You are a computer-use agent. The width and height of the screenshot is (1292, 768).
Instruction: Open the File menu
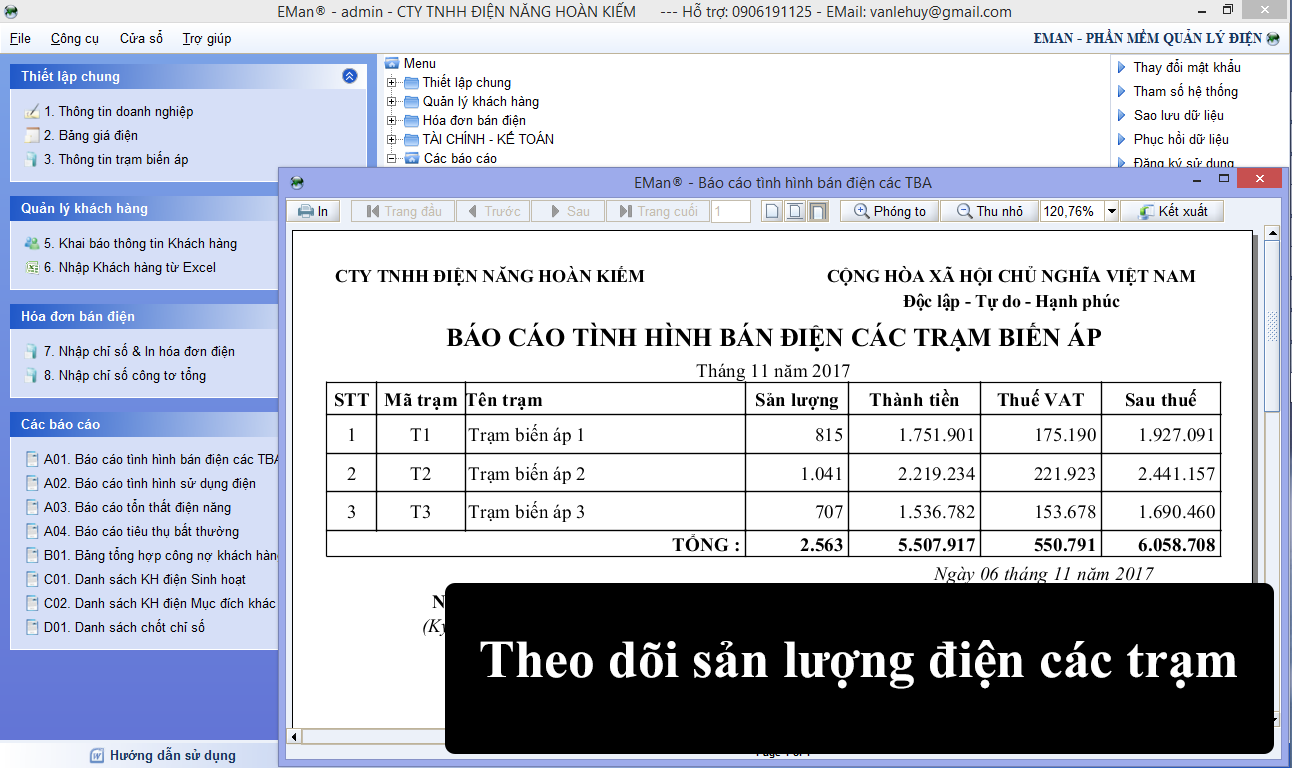click(20, 38)
